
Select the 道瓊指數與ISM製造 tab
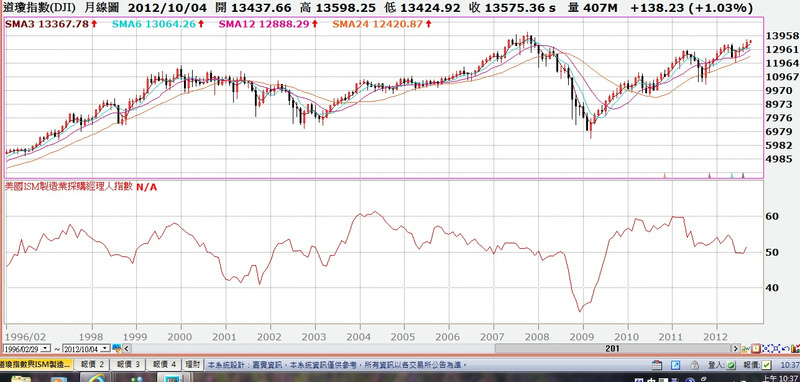(36, 365)
